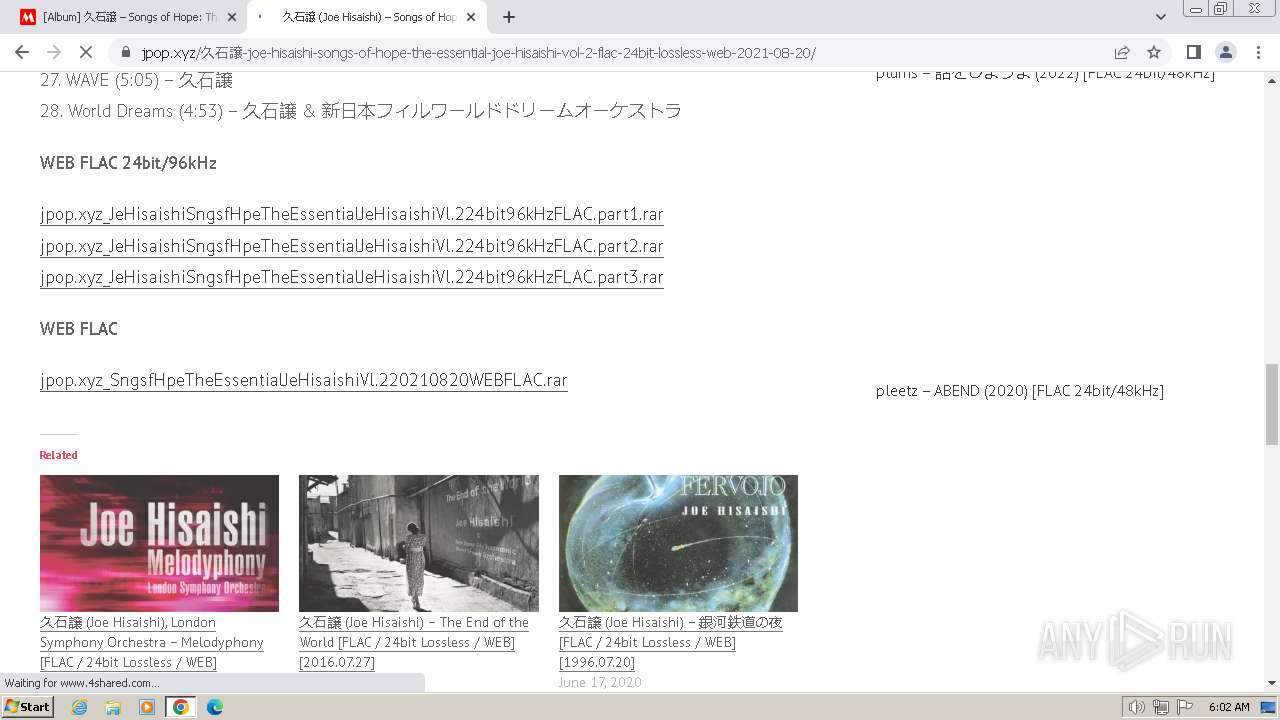Viewport: 1280px width, 720px height.
Task: Download the 24bit96kHz FLAC part2.rar
Action: [x=352, y=246]
